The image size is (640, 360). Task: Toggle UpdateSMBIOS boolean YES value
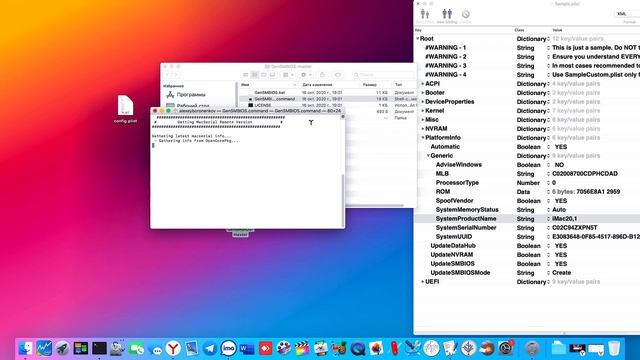[x=561, y=264]
